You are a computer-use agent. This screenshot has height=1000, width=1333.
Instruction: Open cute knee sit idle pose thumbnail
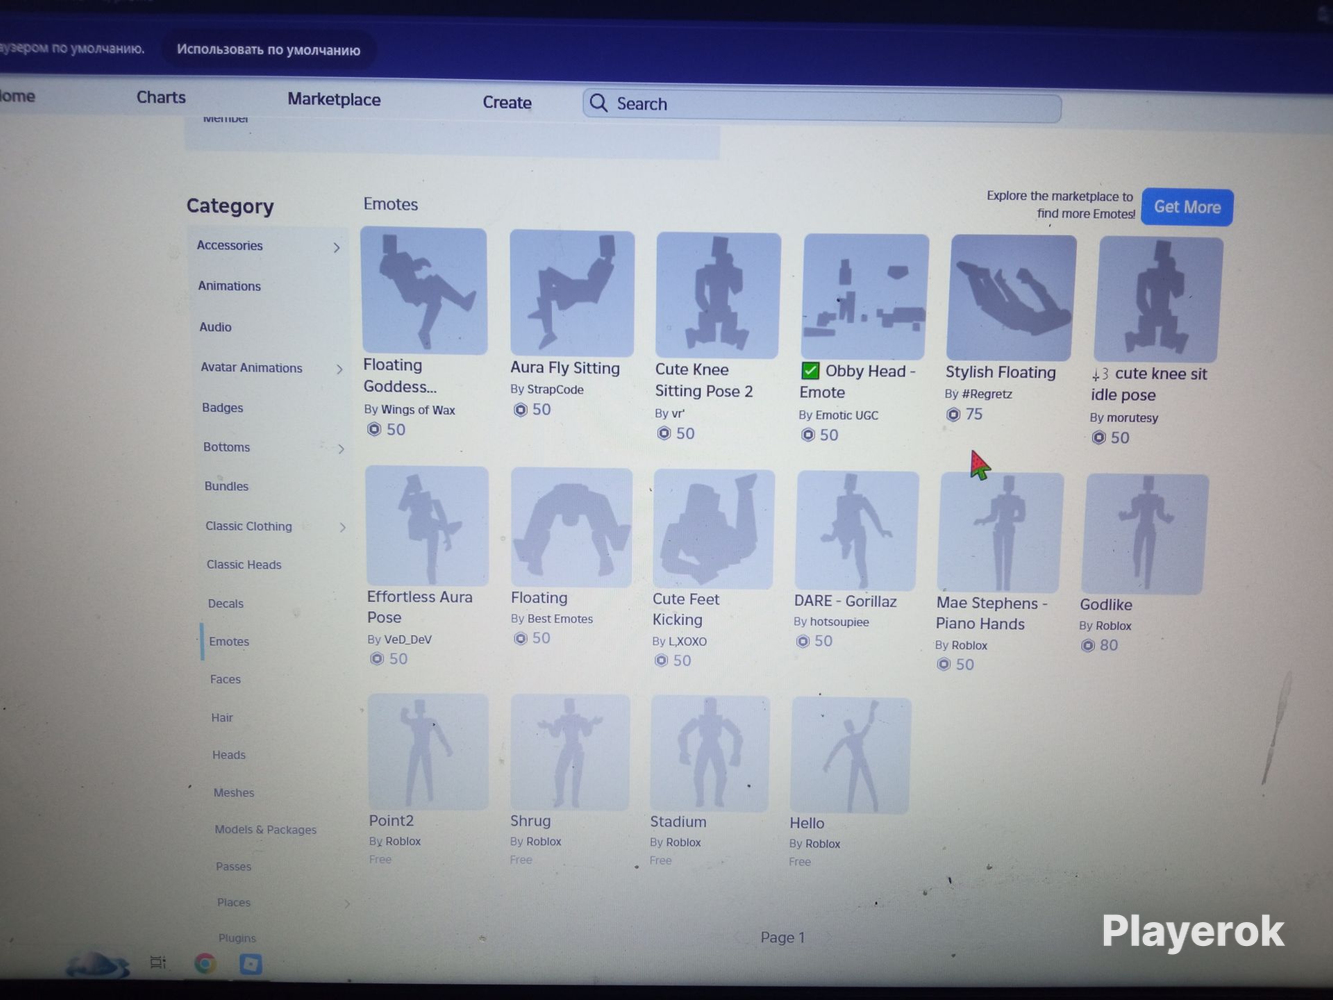click(1159, 300)
